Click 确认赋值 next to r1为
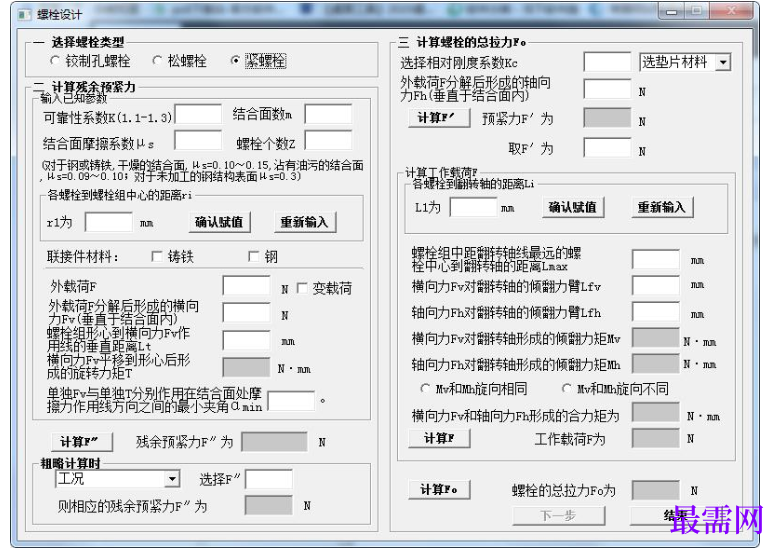The height and width of the screenshot is (551, 782). (x=219, y=222)
